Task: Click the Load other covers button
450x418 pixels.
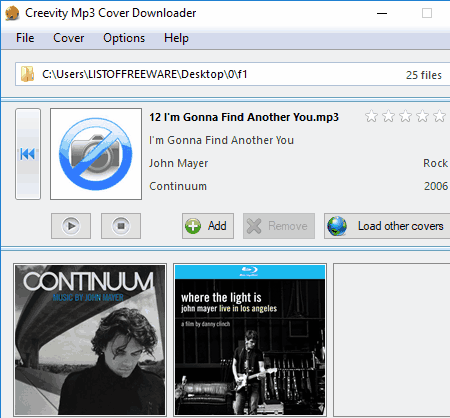Action: click(387, 226)
